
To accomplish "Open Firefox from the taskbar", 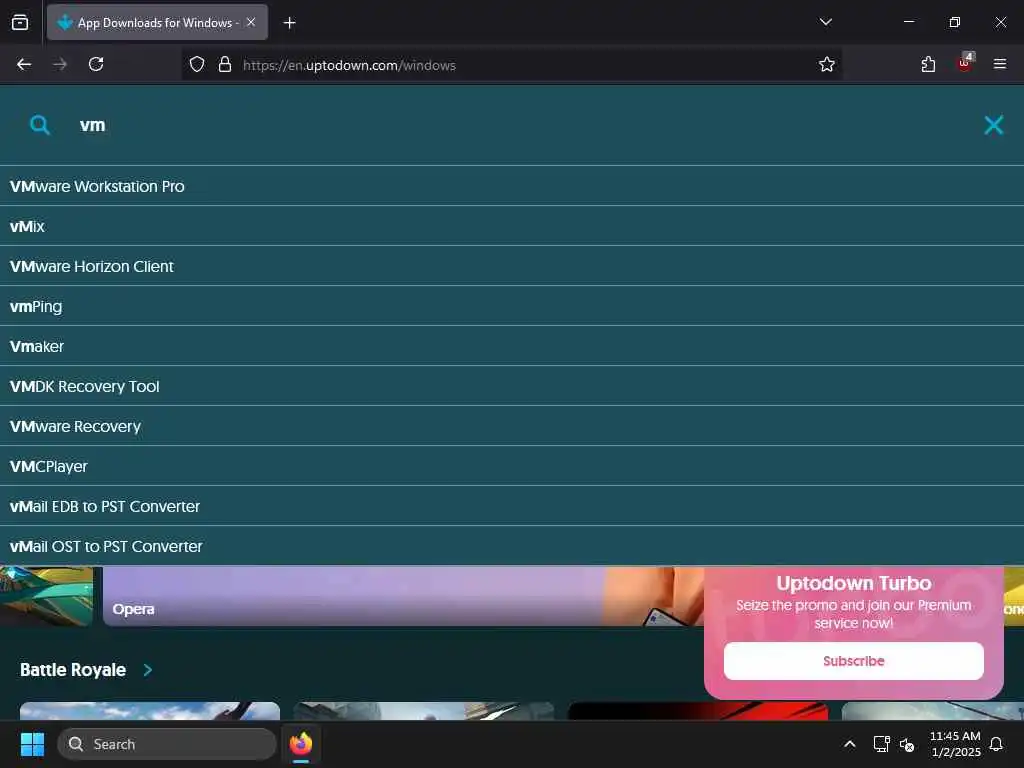I will tap(301, 744).
